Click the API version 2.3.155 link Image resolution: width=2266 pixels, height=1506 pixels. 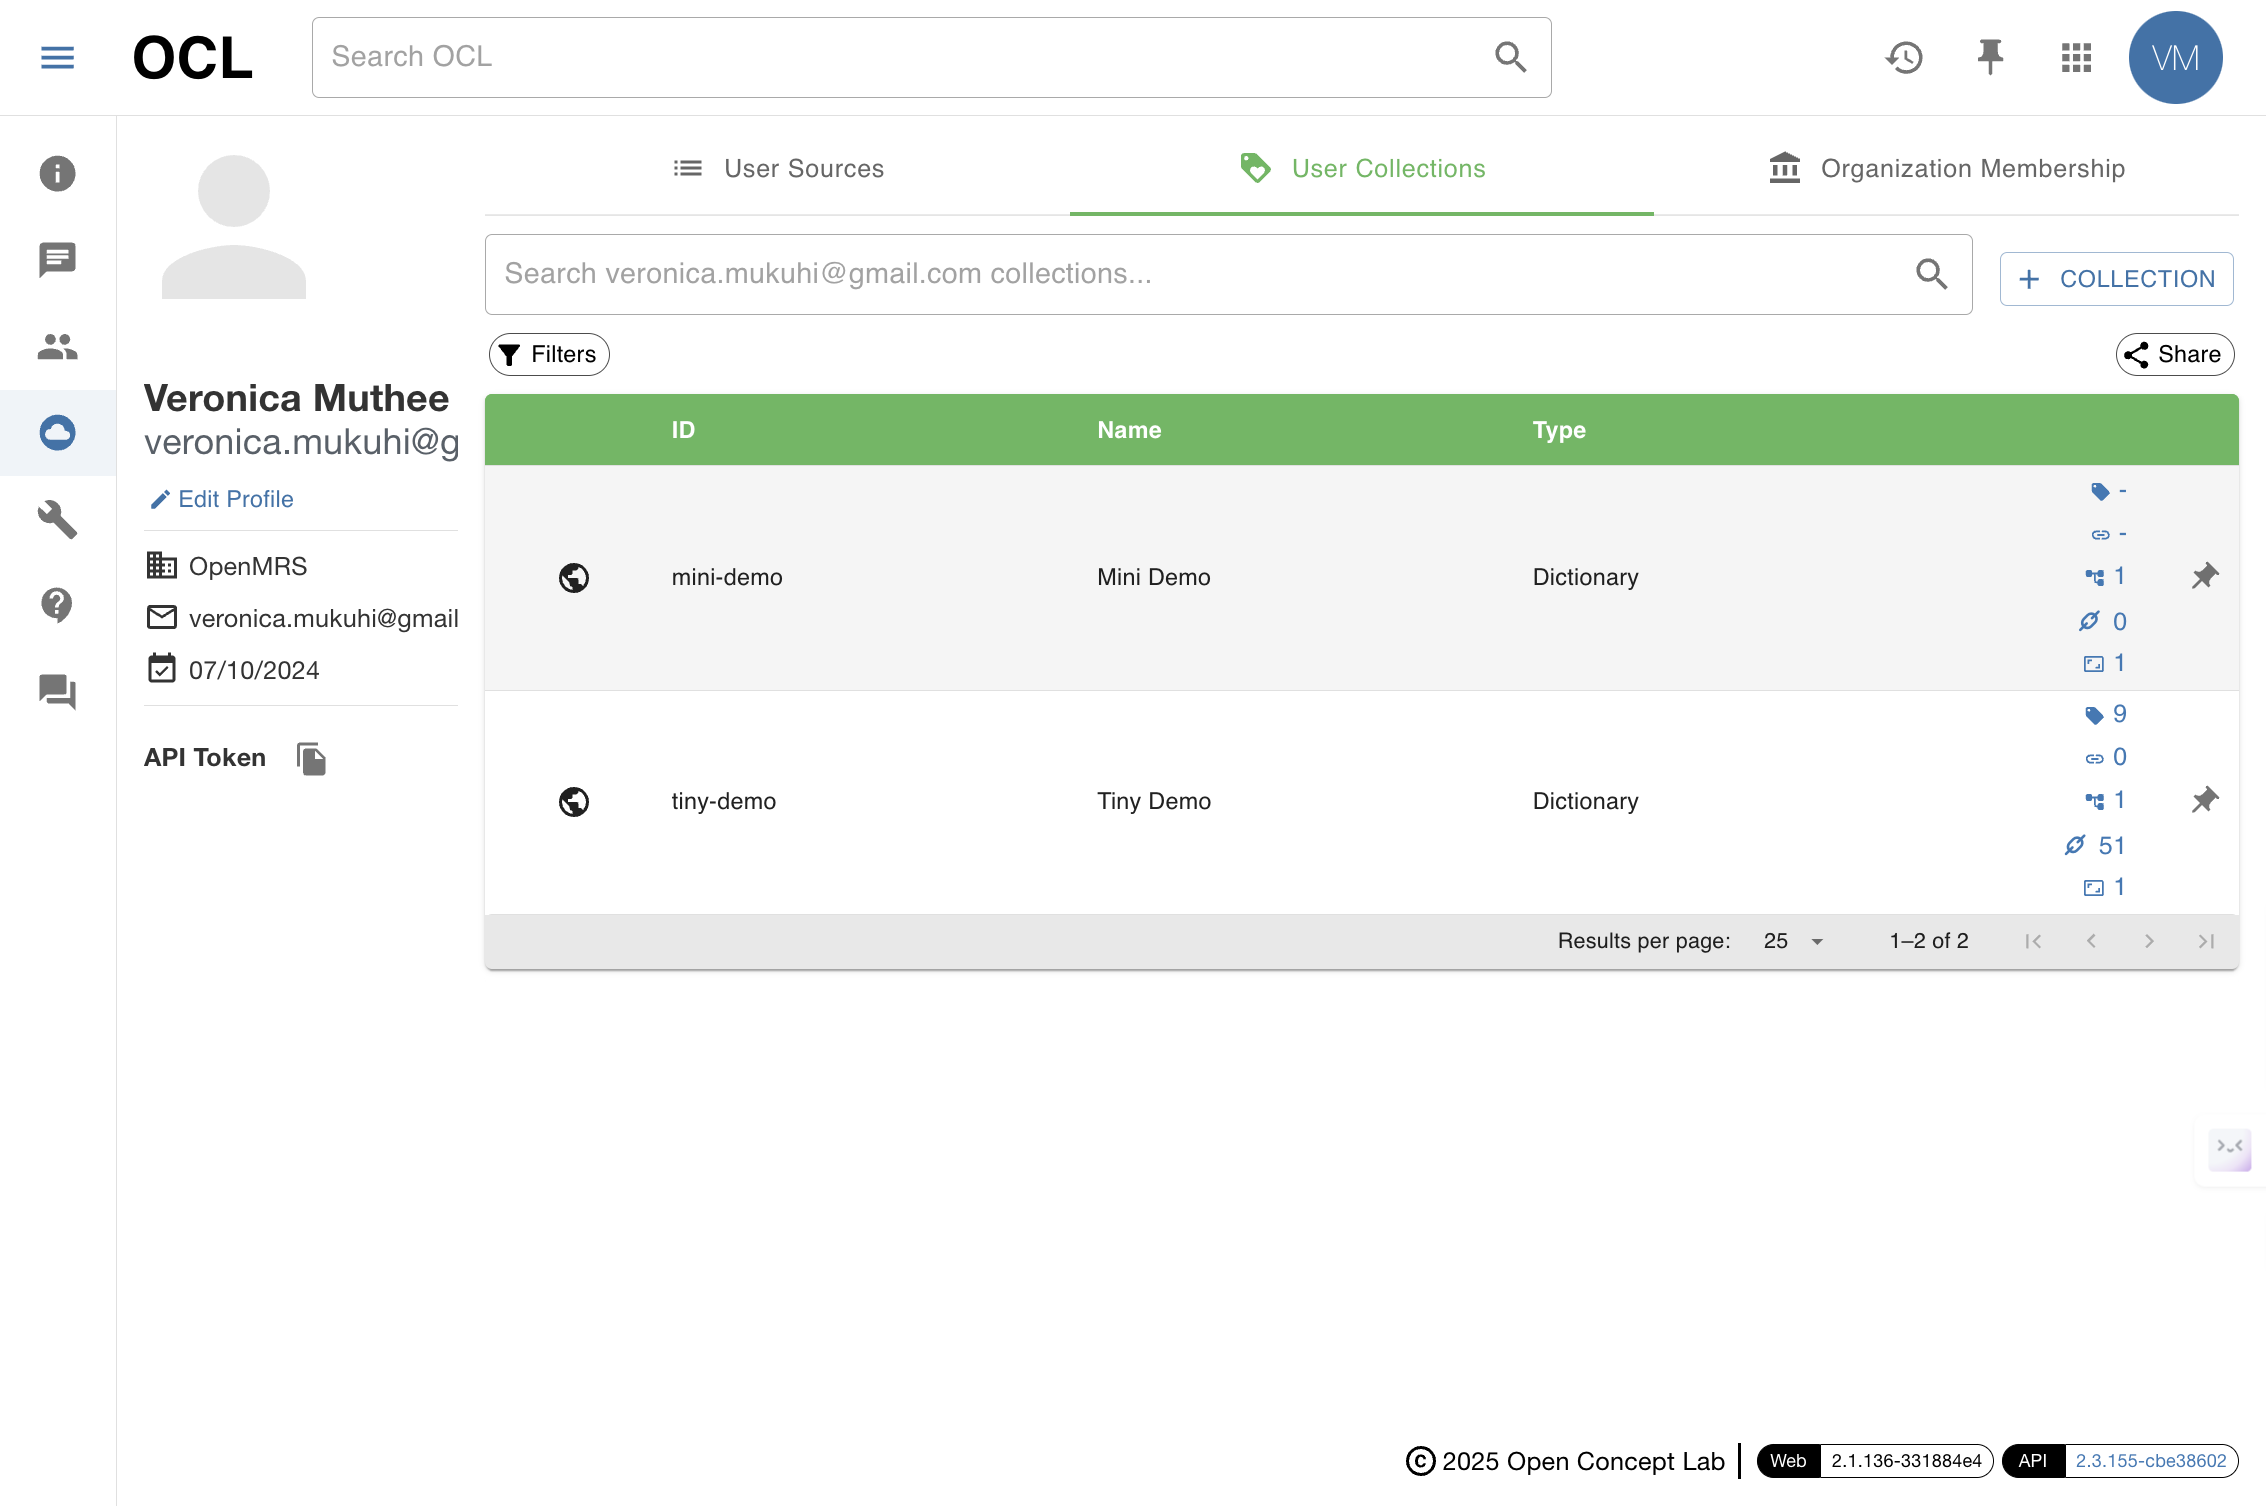point(2150,1461)
